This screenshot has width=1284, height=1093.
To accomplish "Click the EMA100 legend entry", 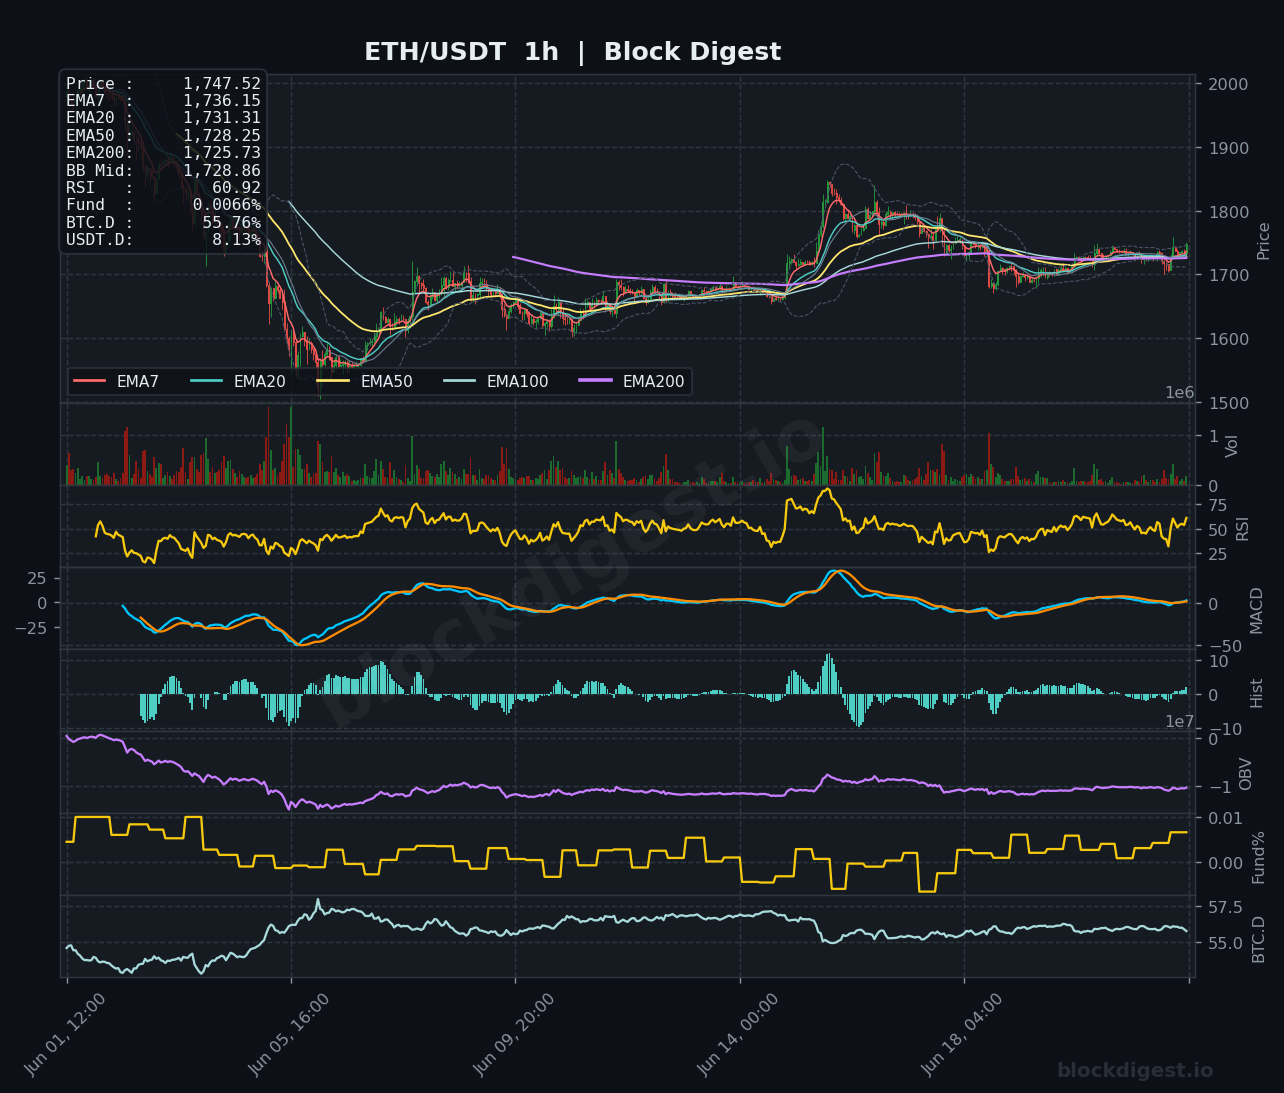I will [496, 381].
